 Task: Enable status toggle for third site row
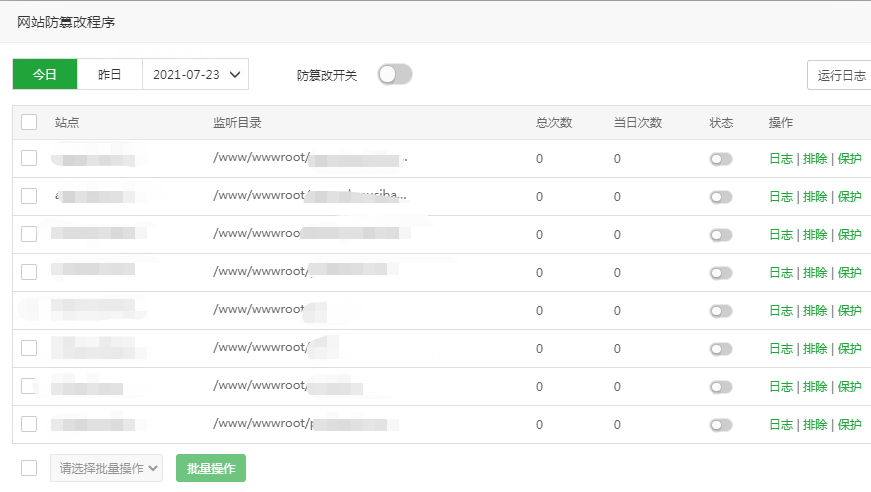720,235
